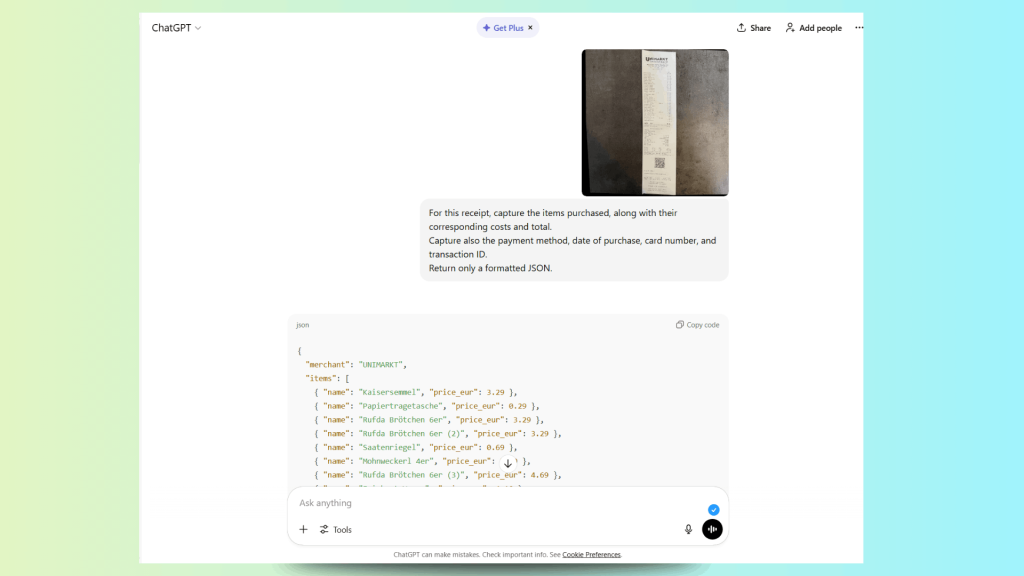Click the user prompt message bubble
1024x576 pixels.
573,240
